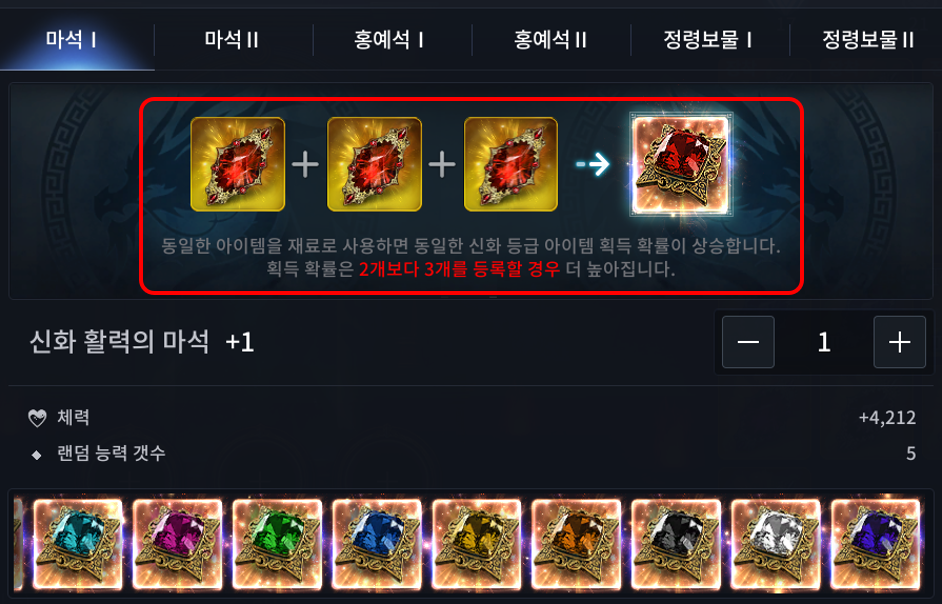Select the black gem icon
This screenshot has height=604, width=942.
click(x=676, y=544)
